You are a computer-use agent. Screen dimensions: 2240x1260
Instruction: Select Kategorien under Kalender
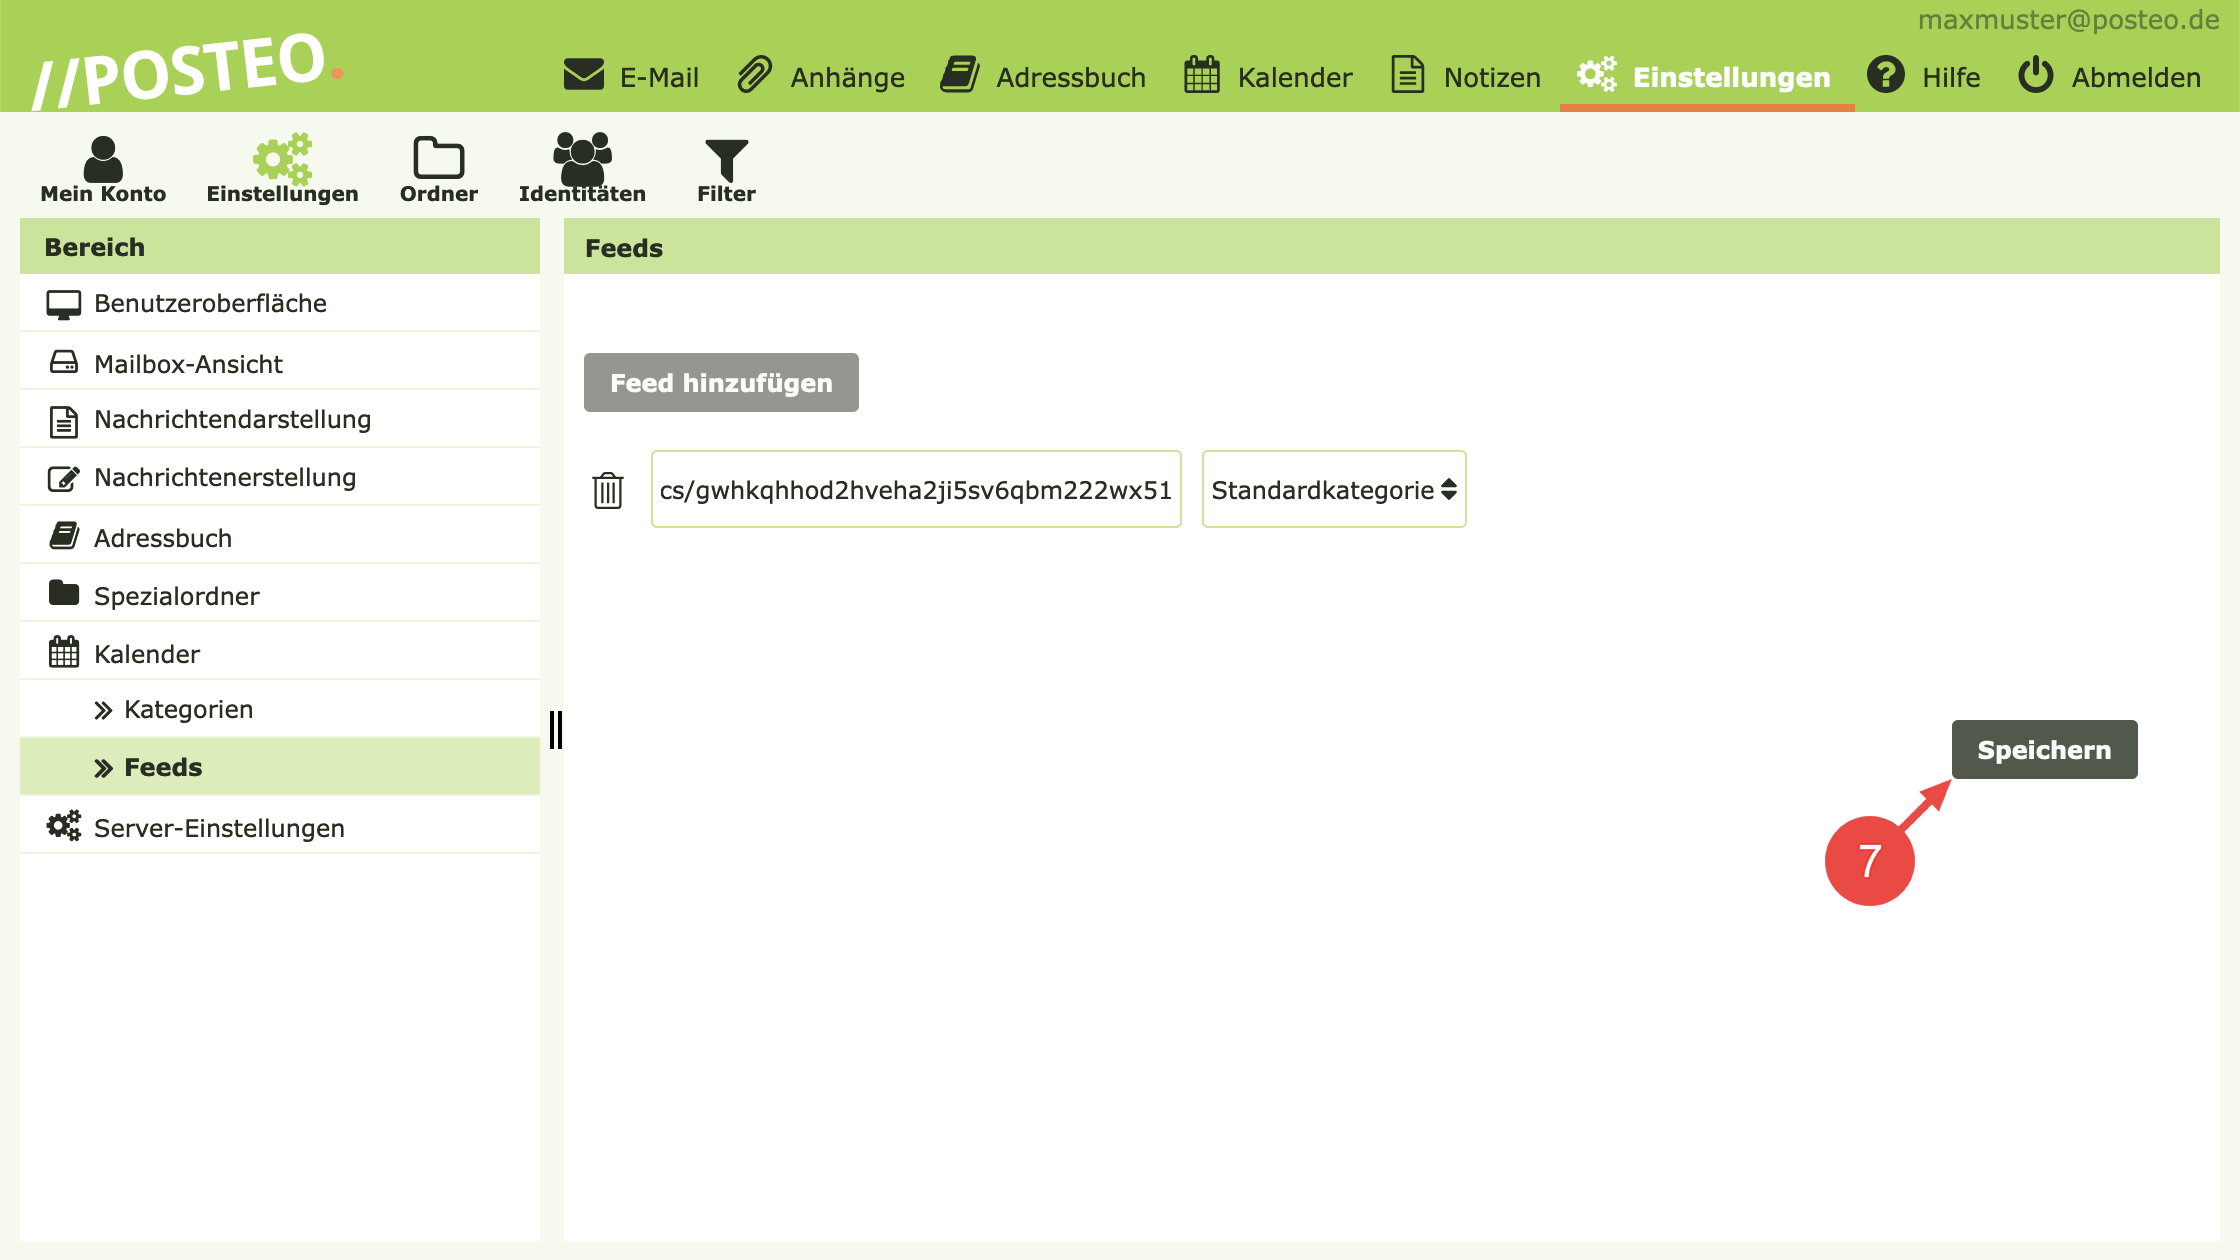[188, 710]
